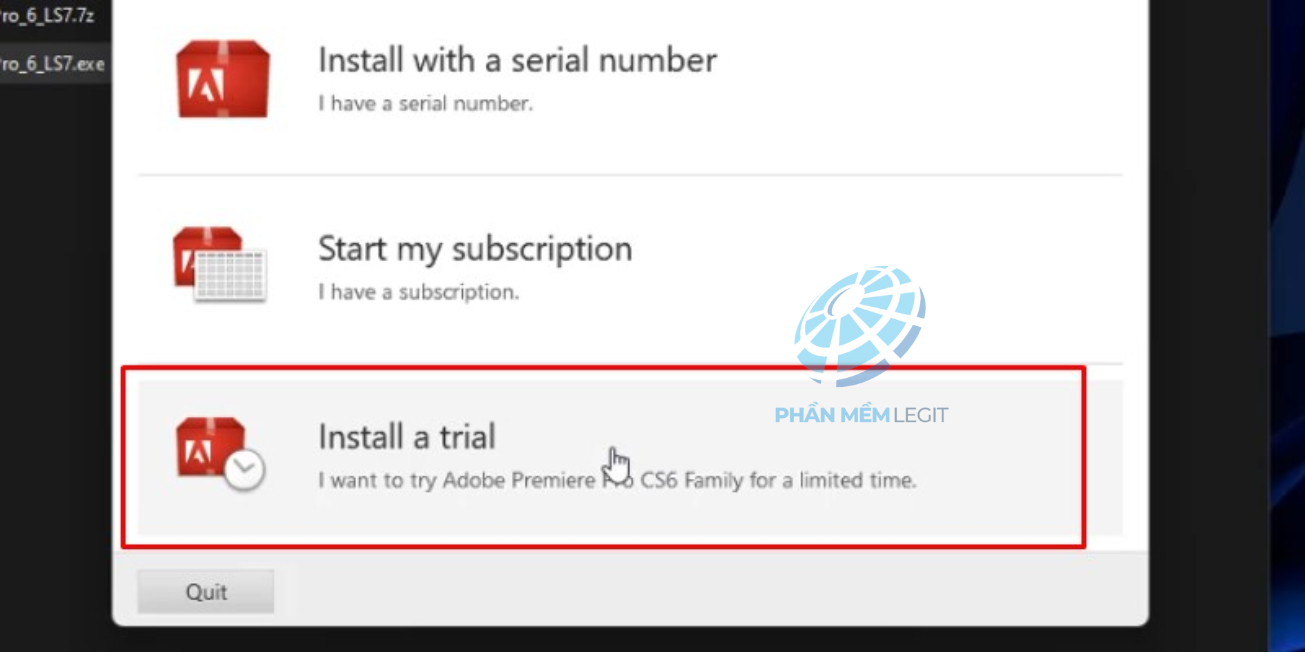Click the installer footer beside Quit button
Viewport: 1305px width, 656px height.
pyautogui.click(x=700, y=592)
